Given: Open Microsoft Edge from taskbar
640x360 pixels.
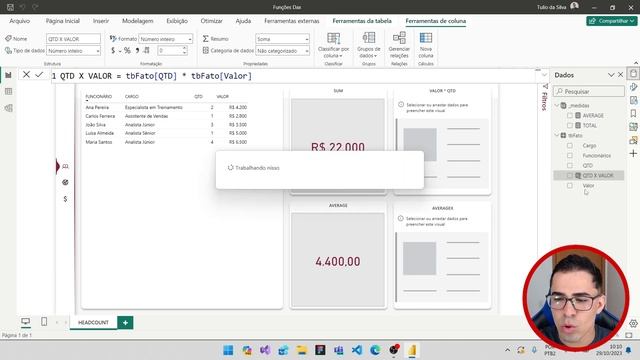Looking at the screenshot, I should 375,350.
